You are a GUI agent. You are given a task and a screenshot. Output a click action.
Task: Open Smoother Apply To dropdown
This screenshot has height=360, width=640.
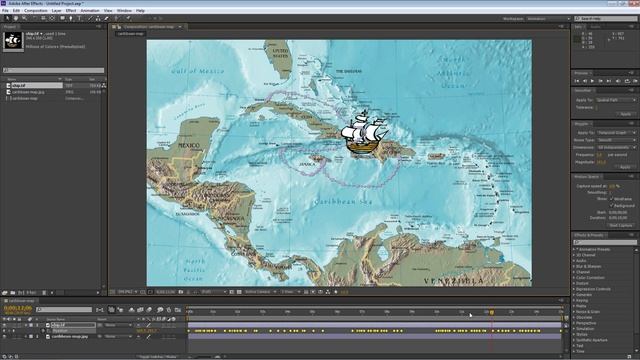[616, 100]
